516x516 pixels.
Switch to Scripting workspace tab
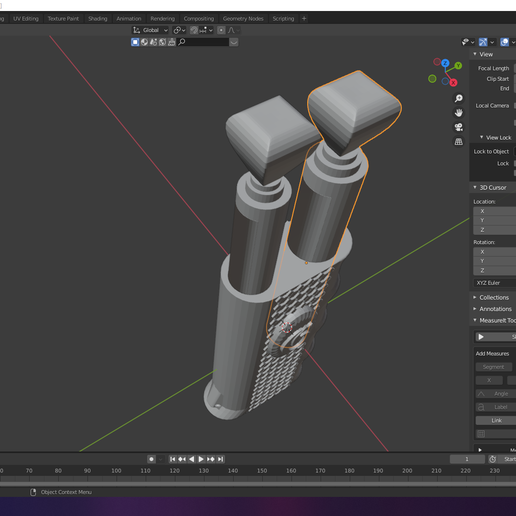coord(283,19)
